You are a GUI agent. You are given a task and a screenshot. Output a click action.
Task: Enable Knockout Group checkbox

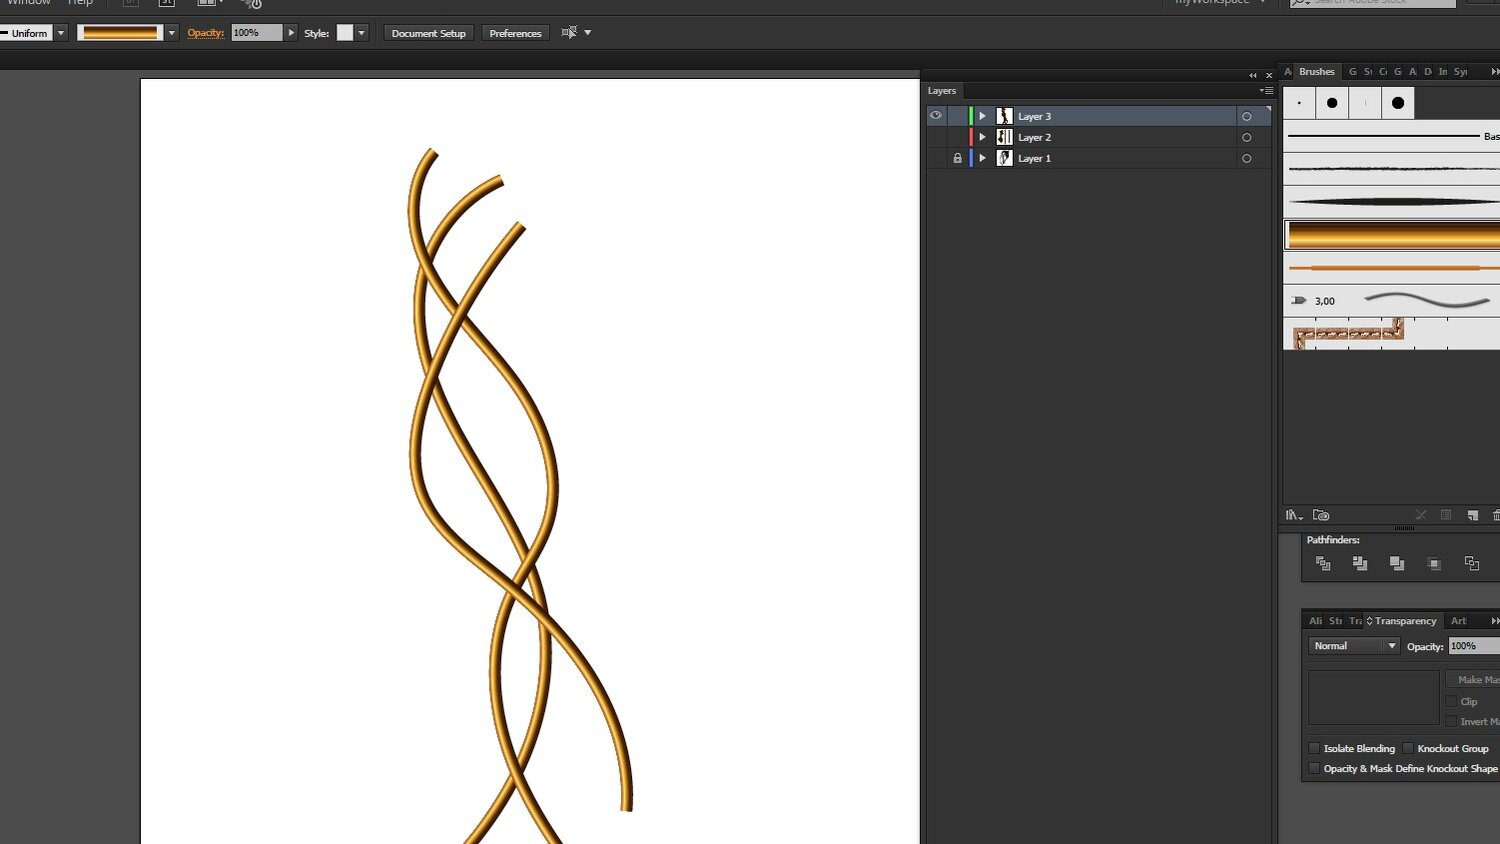point(1408,748)
